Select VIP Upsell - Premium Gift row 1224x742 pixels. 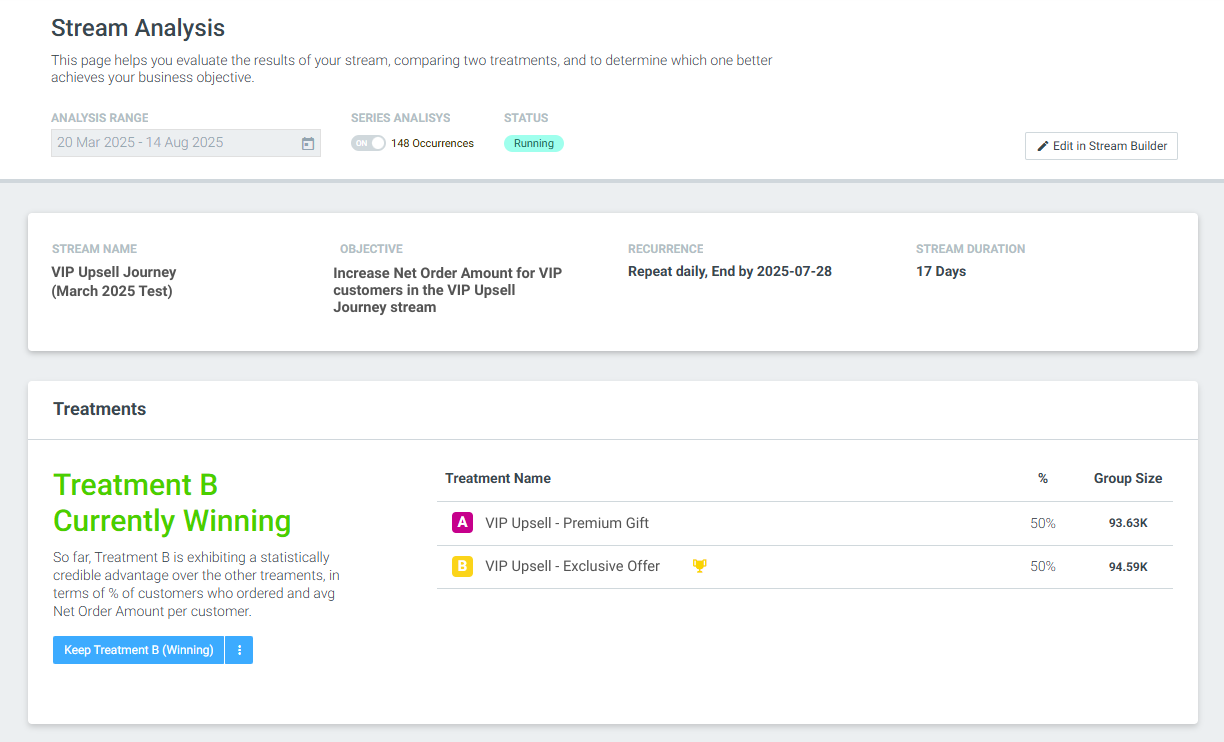click(x=805, y=523)
